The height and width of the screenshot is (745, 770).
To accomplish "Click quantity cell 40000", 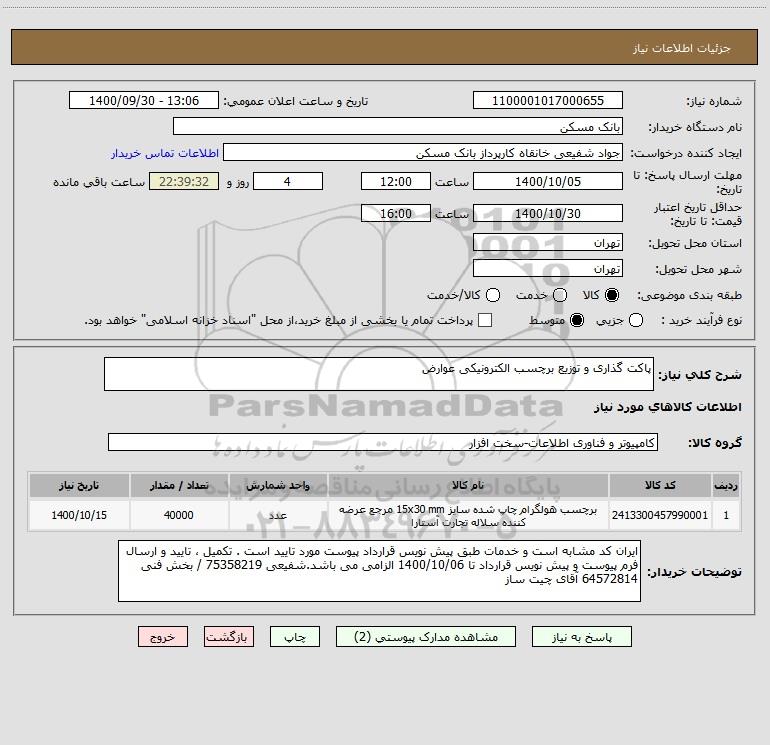I will tap(179, 515).
